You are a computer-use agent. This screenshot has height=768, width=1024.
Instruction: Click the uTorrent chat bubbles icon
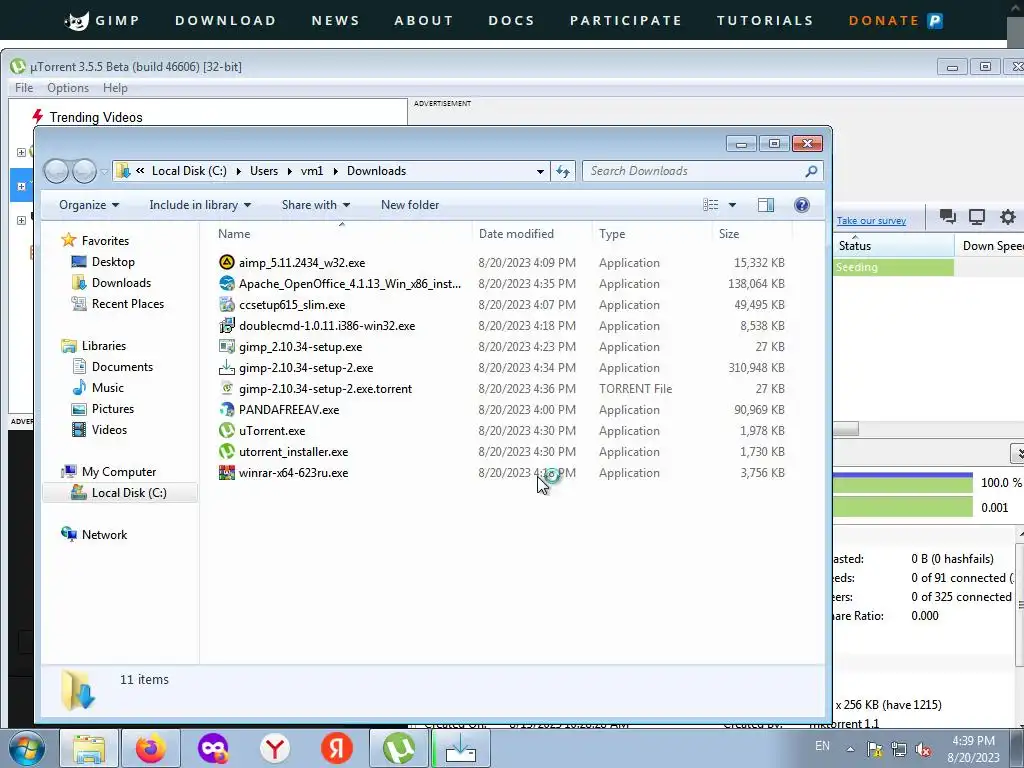click(948, 217)
